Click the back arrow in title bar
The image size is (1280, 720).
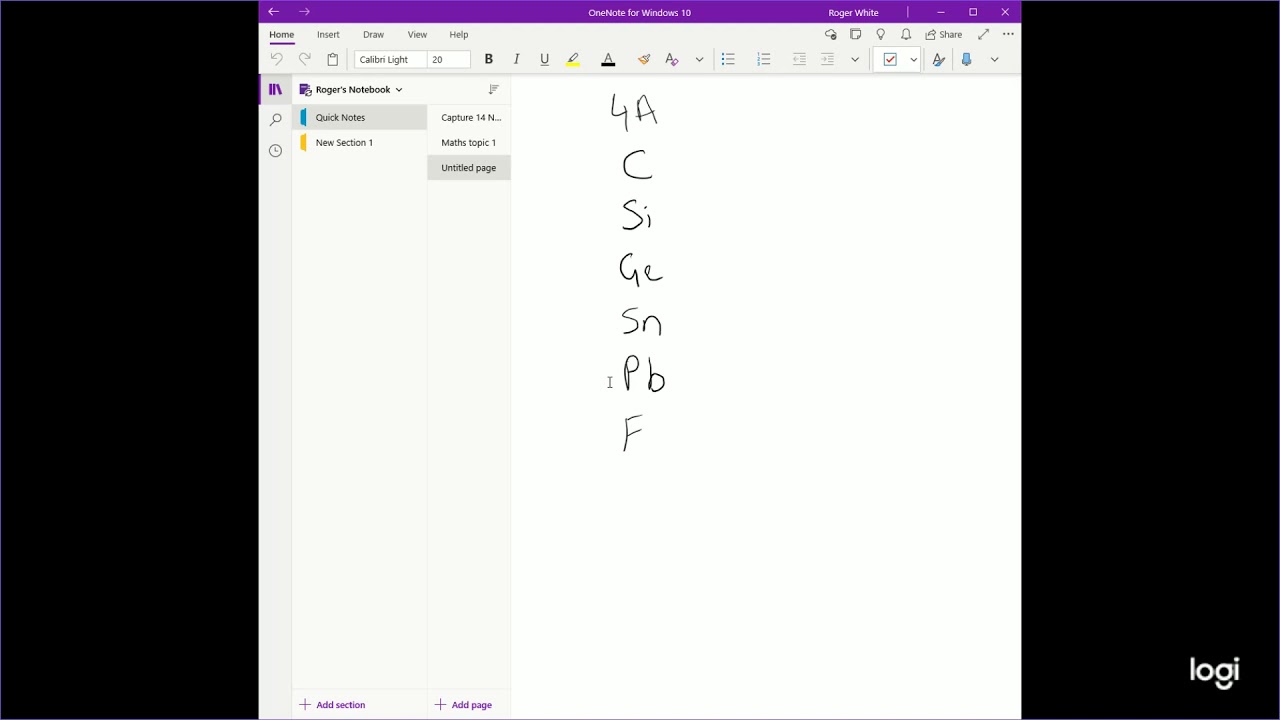273,12
